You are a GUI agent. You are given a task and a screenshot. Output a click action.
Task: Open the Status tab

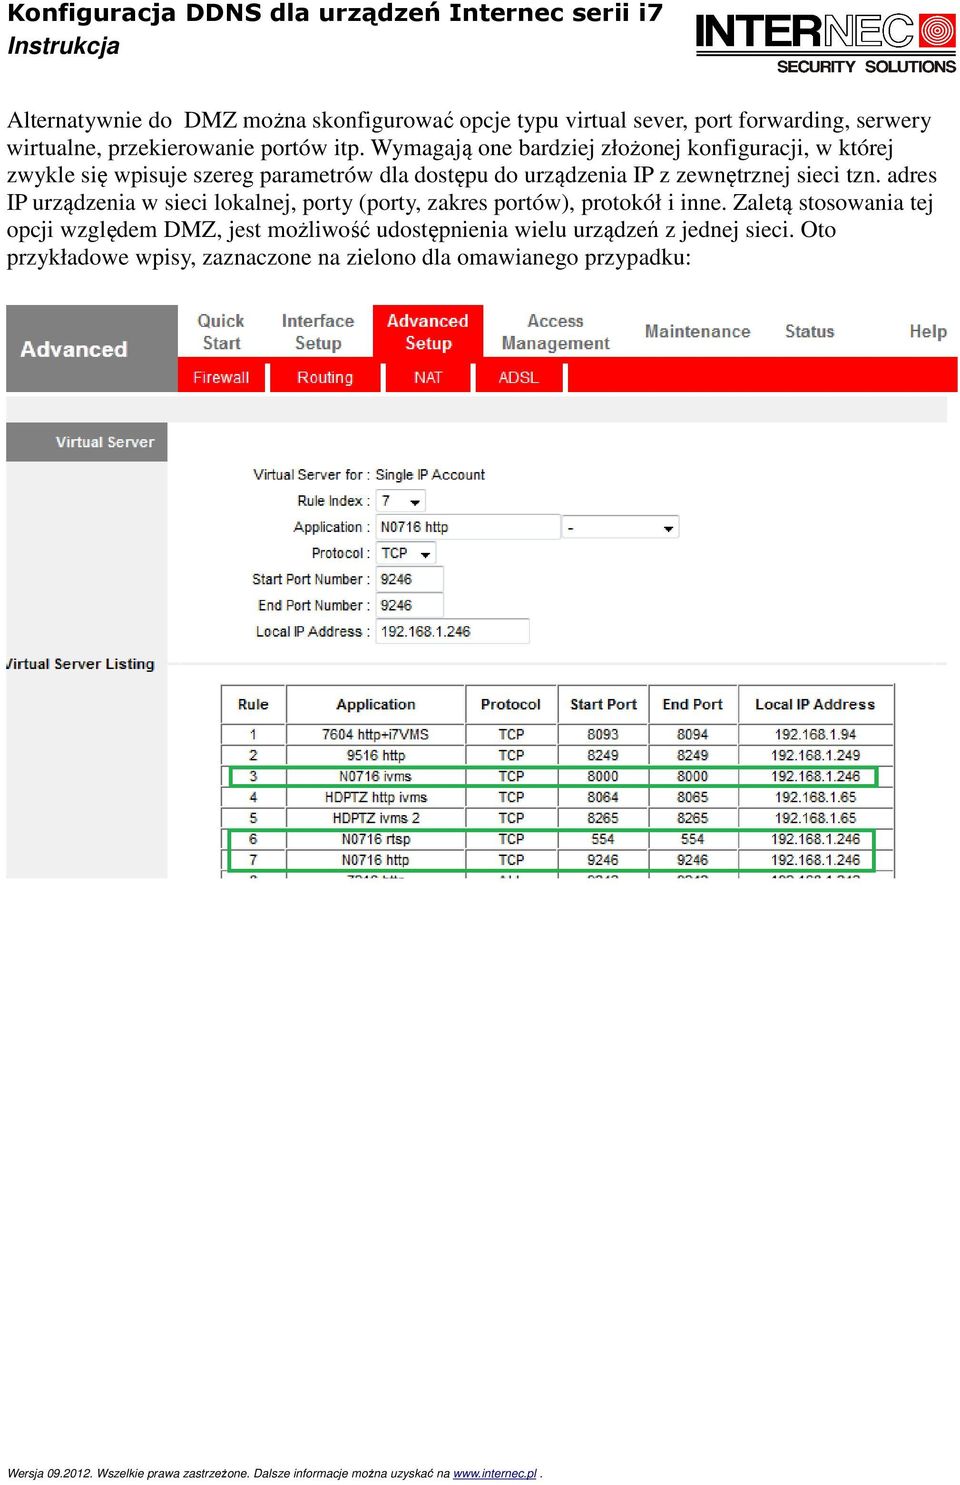coord(809,332)
